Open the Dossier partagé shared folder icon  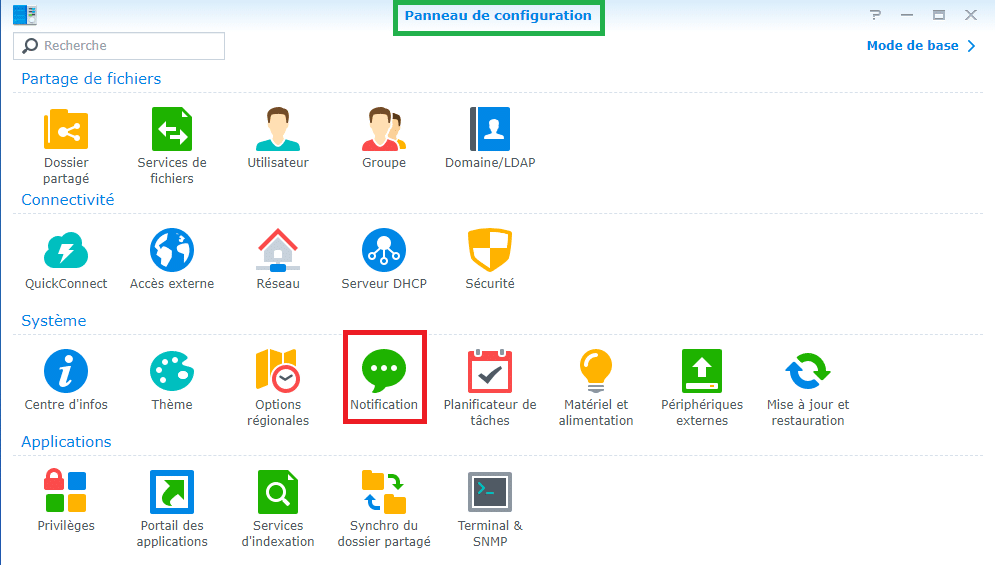click(x=66, y=130)
